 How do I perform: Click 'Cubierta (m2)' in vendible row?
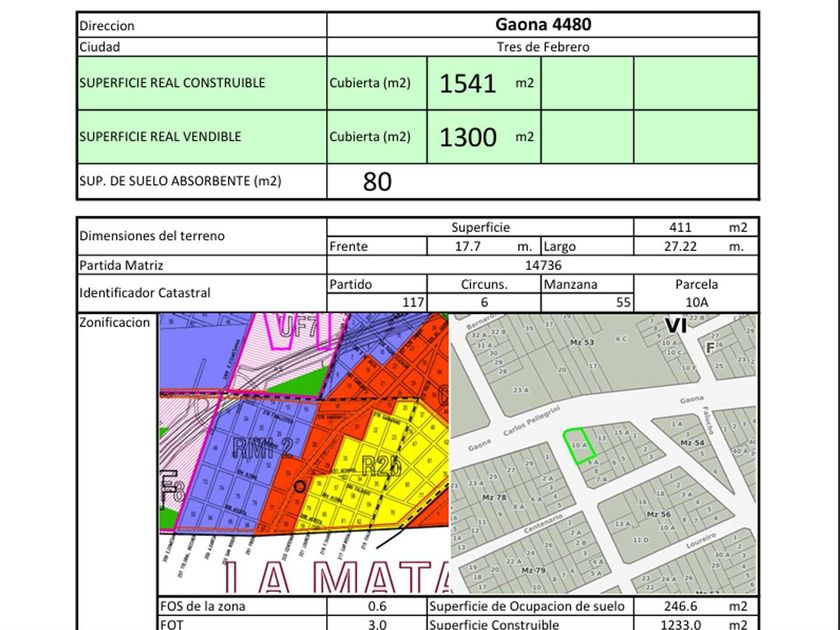pos(370,137)
